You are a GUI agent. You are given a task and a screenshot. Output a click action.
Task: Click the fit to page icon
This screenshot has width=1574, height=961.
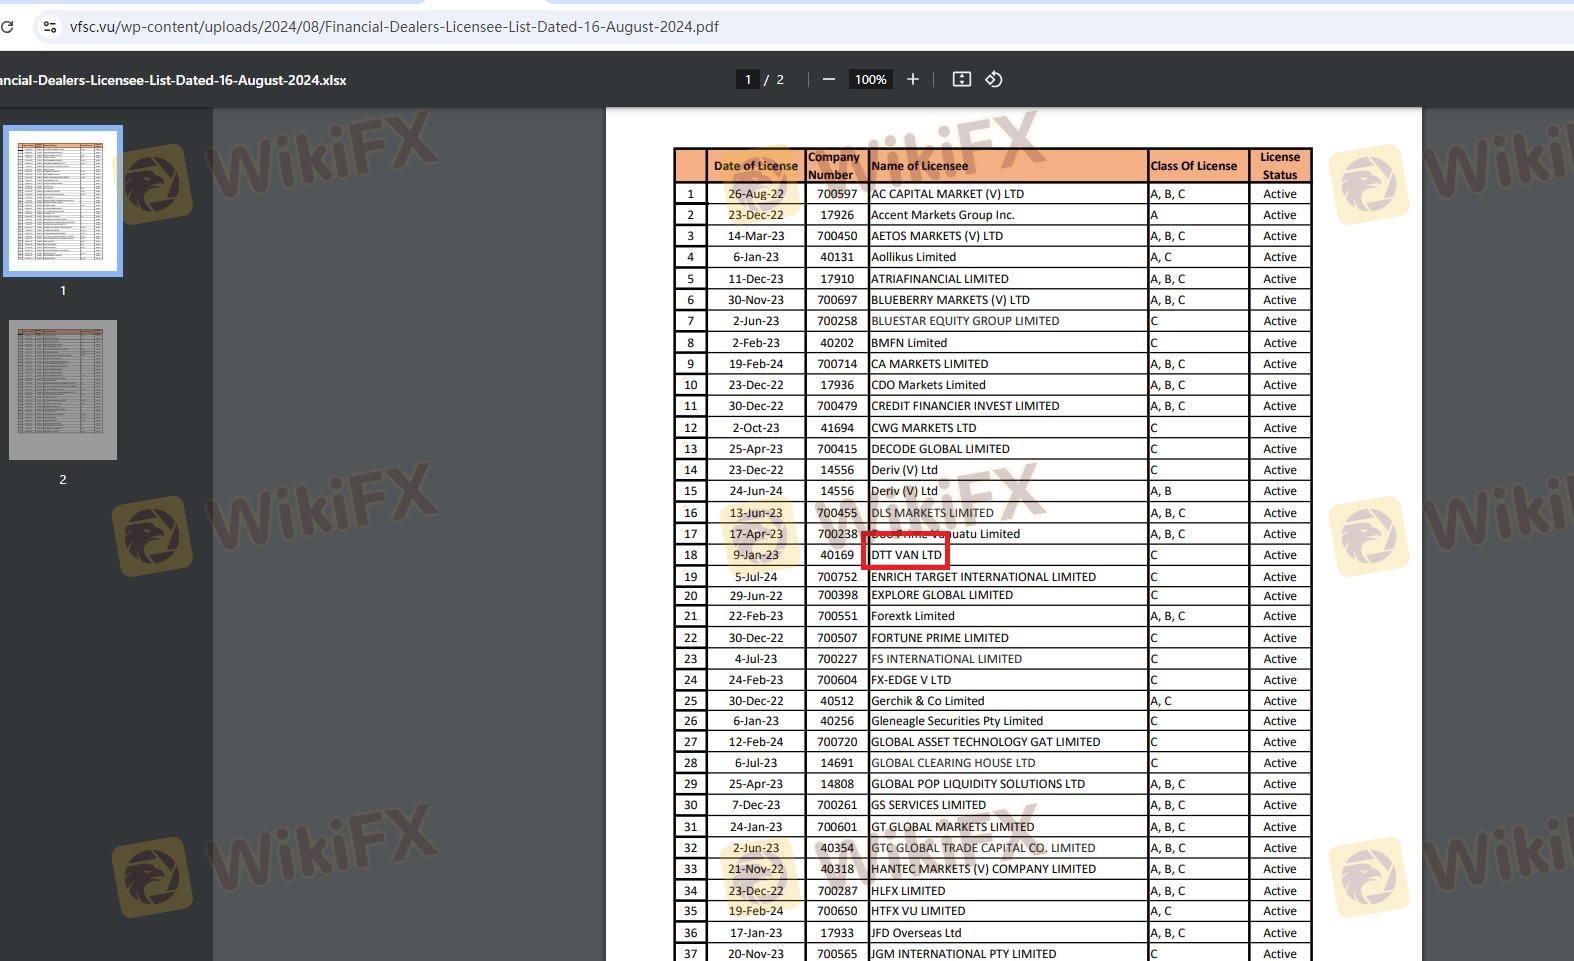(961, 80)
